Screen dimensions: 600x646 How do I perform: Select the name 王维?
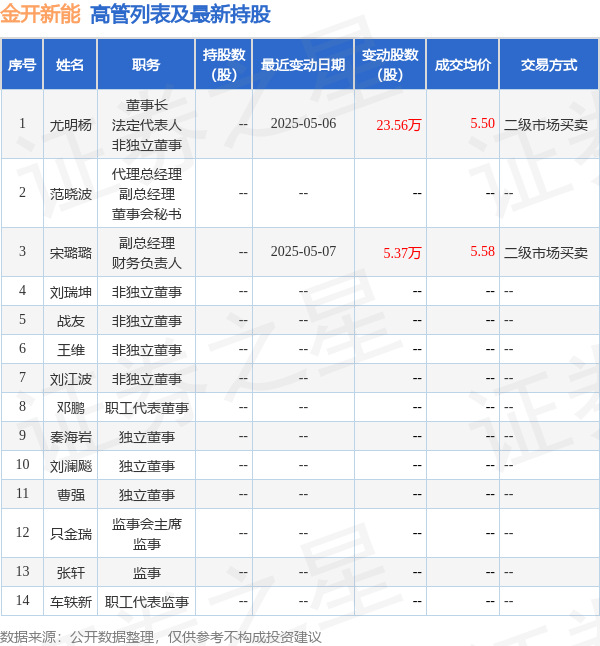coord(70,350)
